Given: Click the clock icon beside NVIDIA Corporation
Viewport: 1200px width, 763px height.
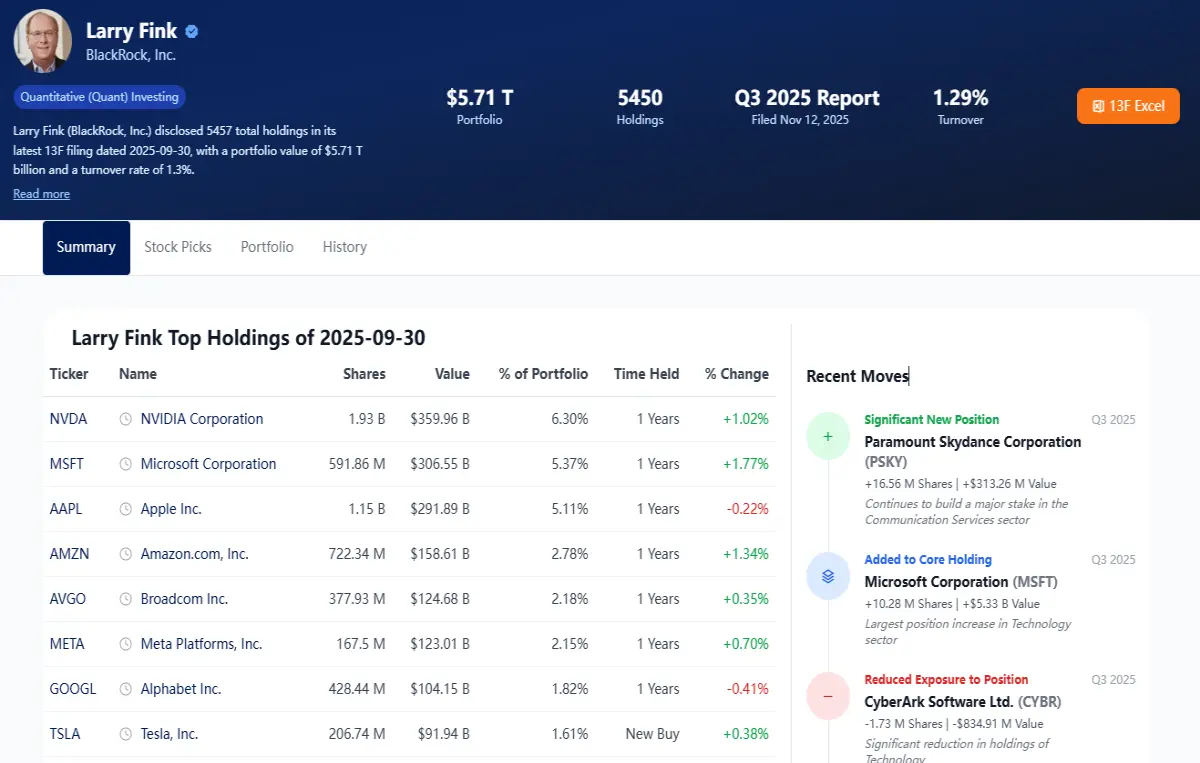Looking at the screenshot, I should tap(126, 419).
